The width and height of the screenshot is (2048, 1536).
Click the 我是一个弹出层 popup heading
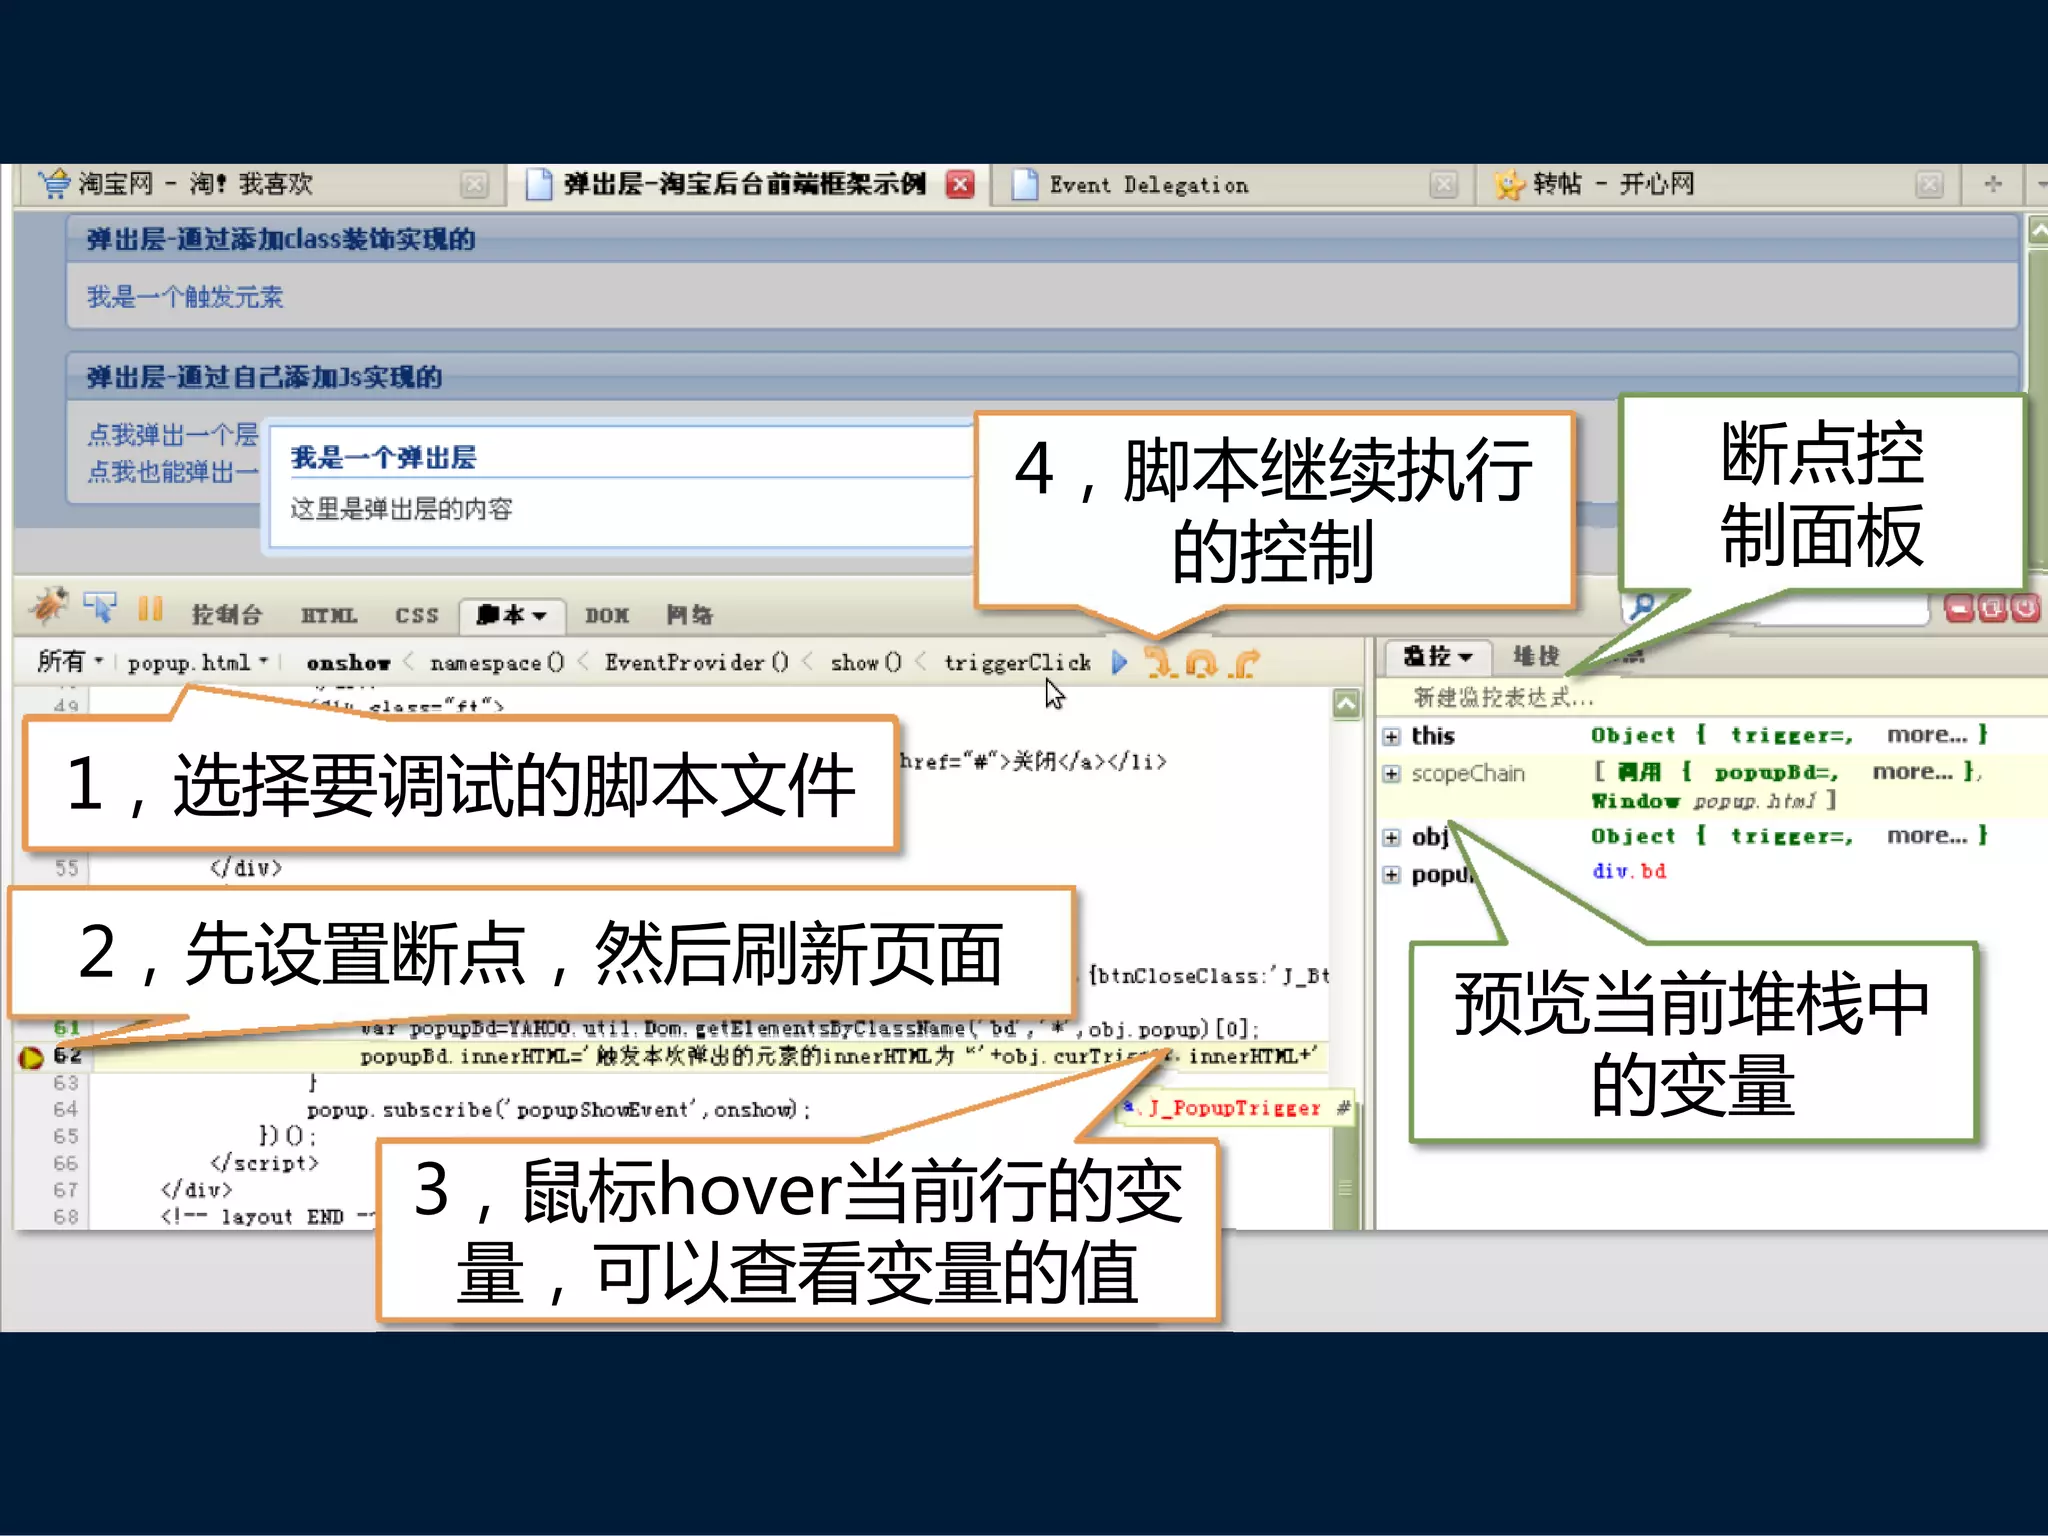[x=383, y=458]
